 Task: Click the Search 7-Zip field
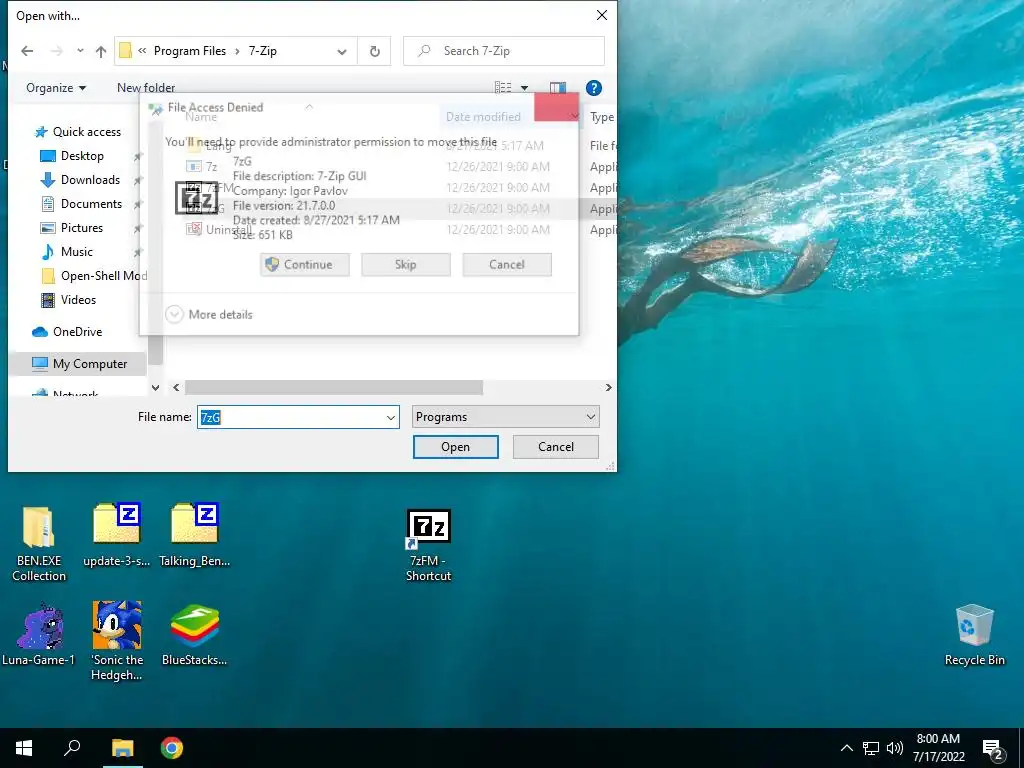[504, 51]
